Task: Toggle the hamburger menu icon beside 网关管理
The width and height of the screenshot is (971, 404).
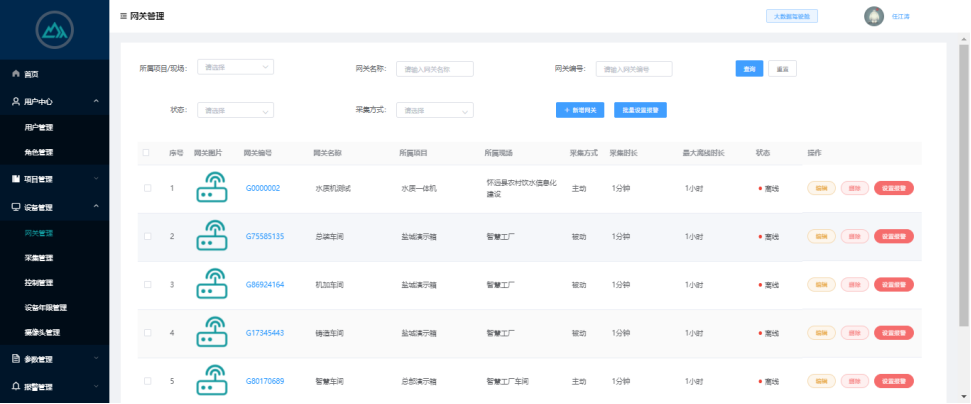Action: 123,17
